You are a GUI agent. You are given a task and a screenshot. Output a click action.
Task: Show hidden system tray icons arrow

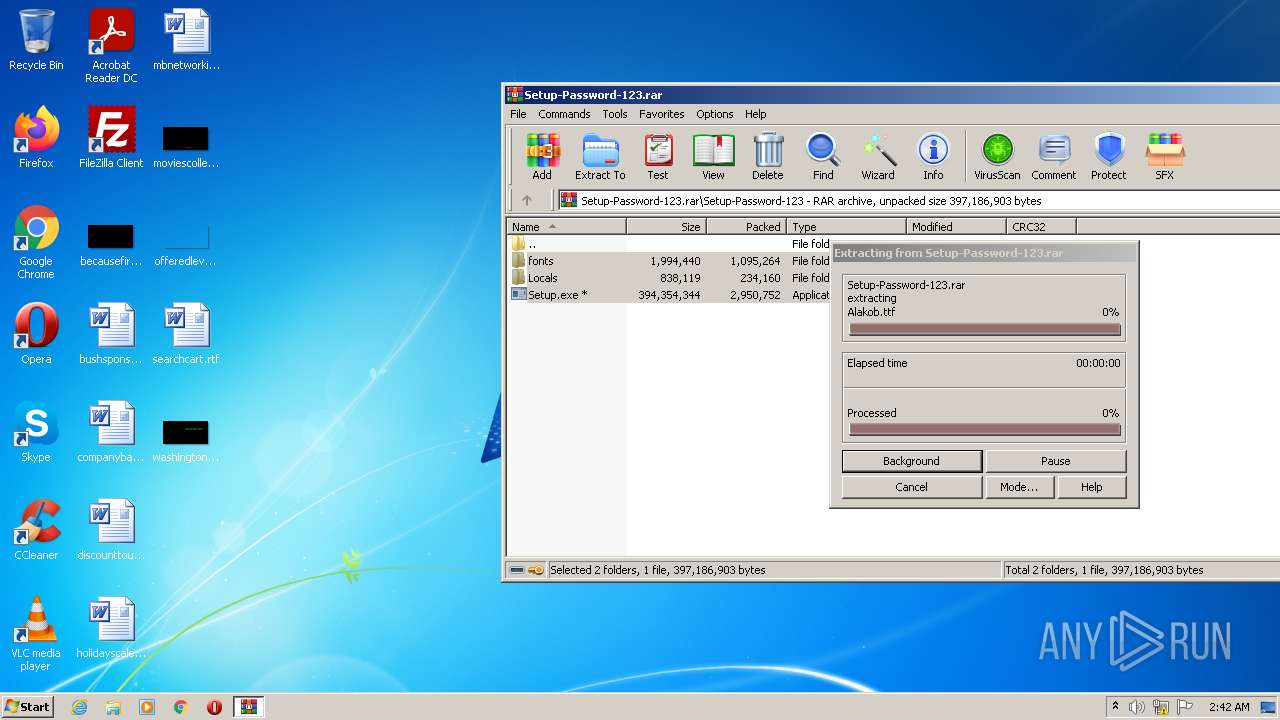tap(1115, 707)
